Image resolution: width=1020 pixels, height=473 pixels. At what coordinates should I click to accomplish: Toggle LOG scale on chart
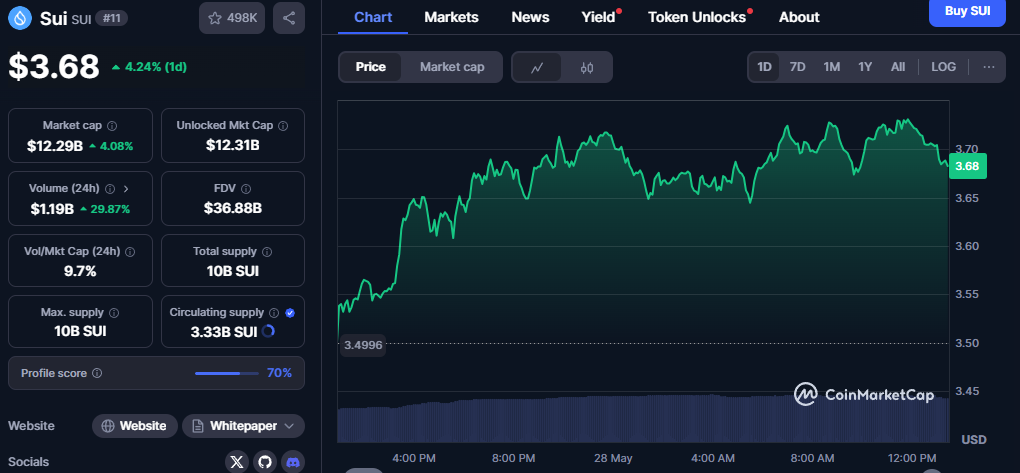[x=943, y=67]
